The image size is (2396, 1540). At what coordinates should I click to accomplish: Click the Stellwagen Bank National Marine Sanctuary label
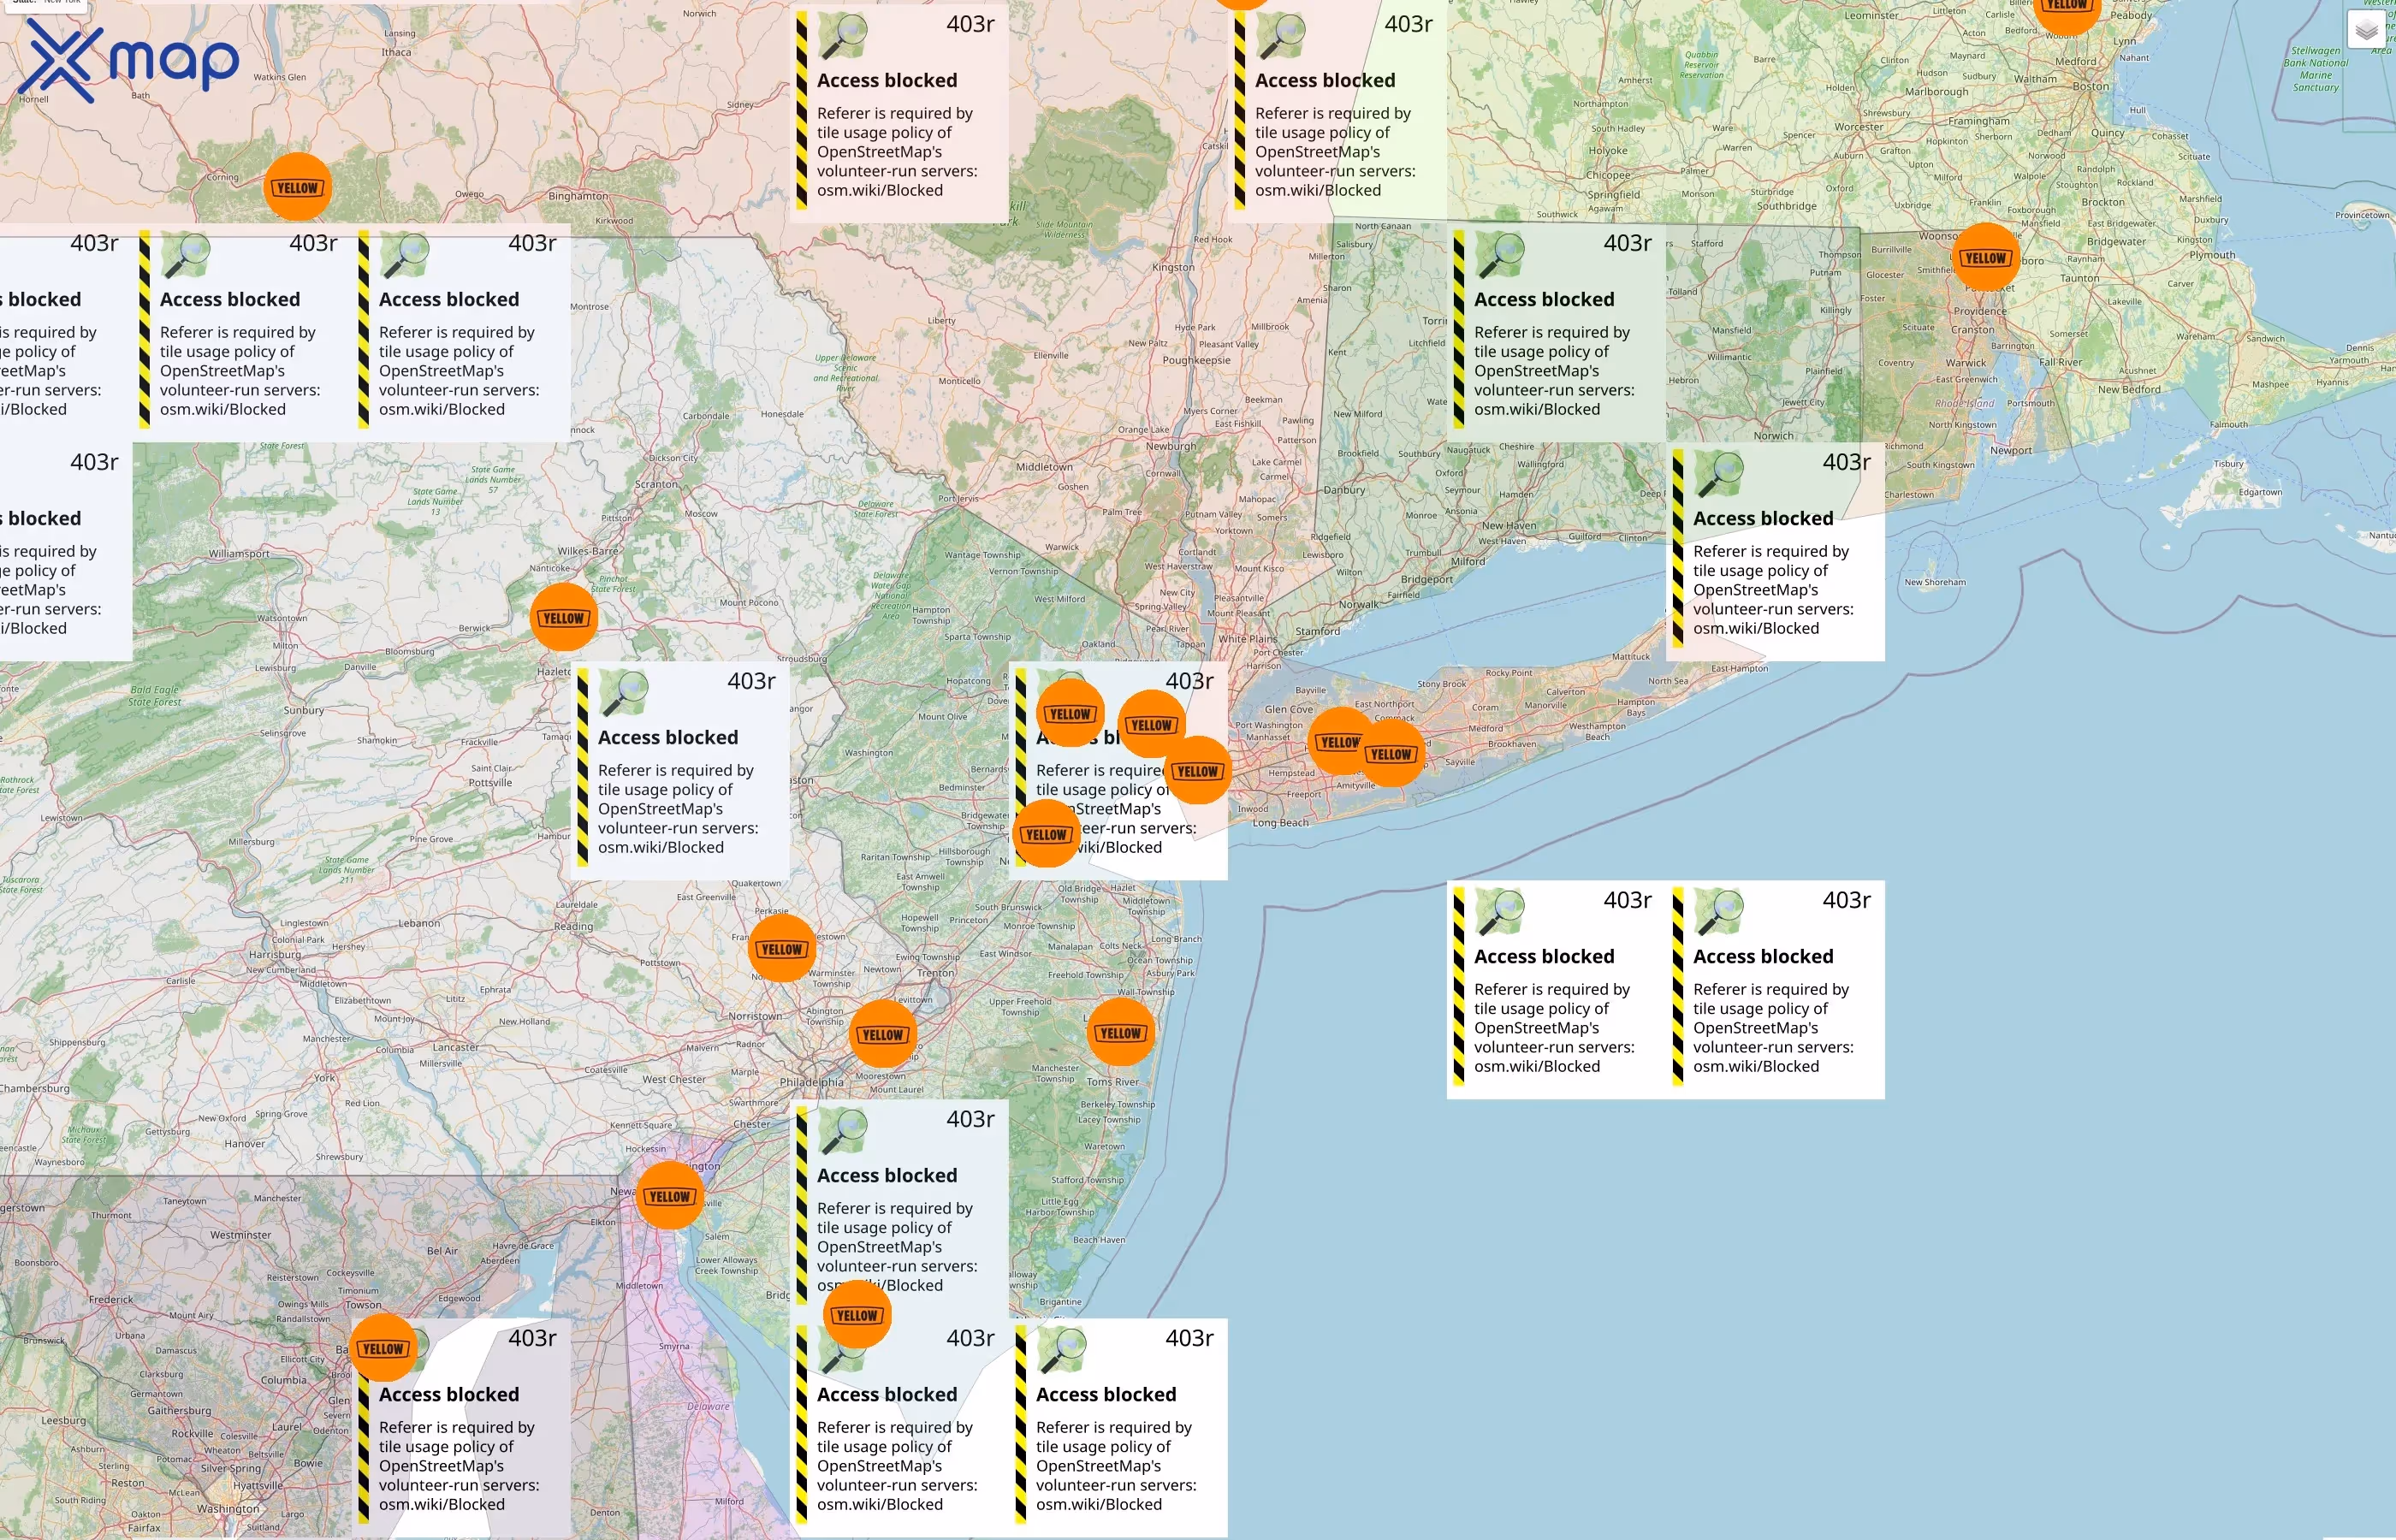tap(2316, 69)
